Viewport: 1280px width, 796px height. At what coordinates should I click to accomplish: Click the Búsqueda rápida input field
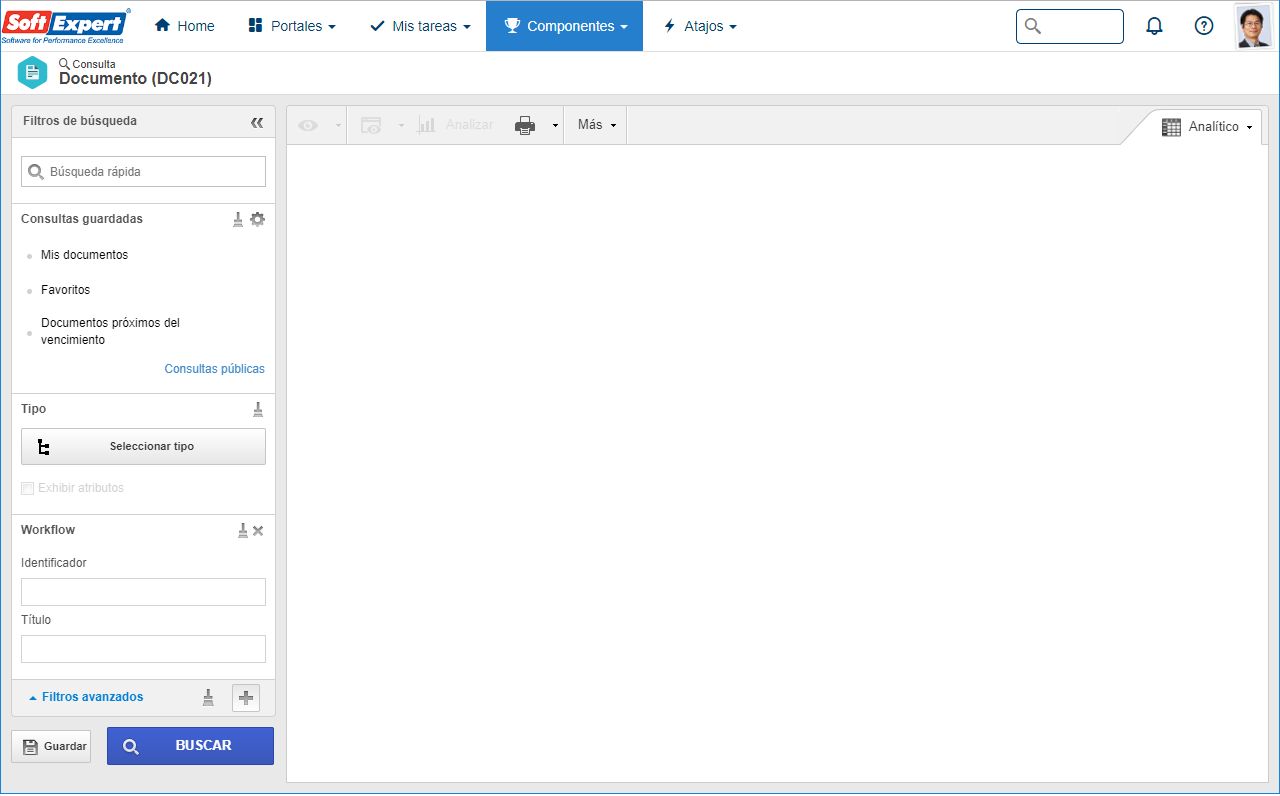coord(144,172)
